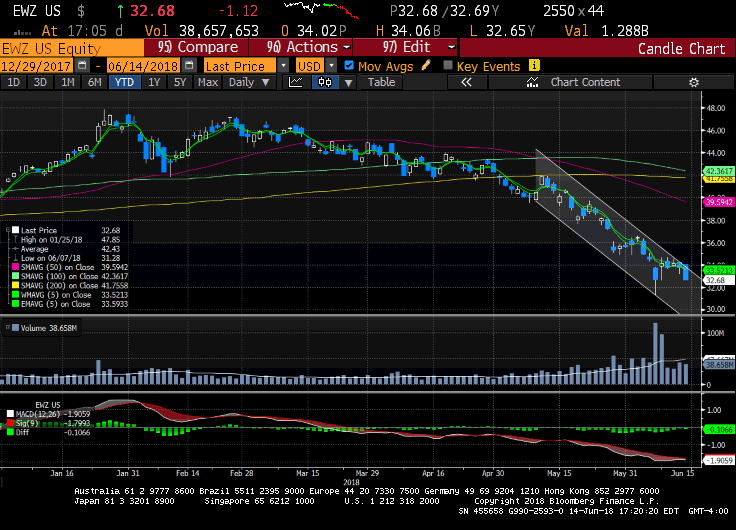Screen dimensions: 736x530
Task: Open the Edit menu
Action: tap(418, 47)
